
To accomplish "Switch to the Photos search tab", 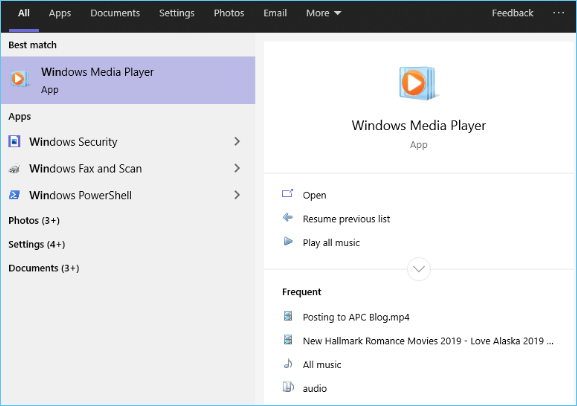I will [229, 13].
